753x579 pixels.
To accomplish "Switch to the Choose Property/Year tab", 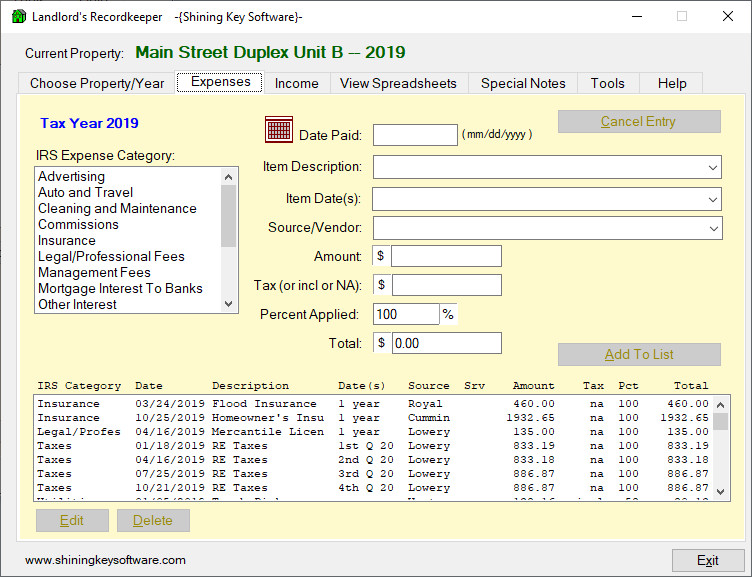I will click(97, 83).
